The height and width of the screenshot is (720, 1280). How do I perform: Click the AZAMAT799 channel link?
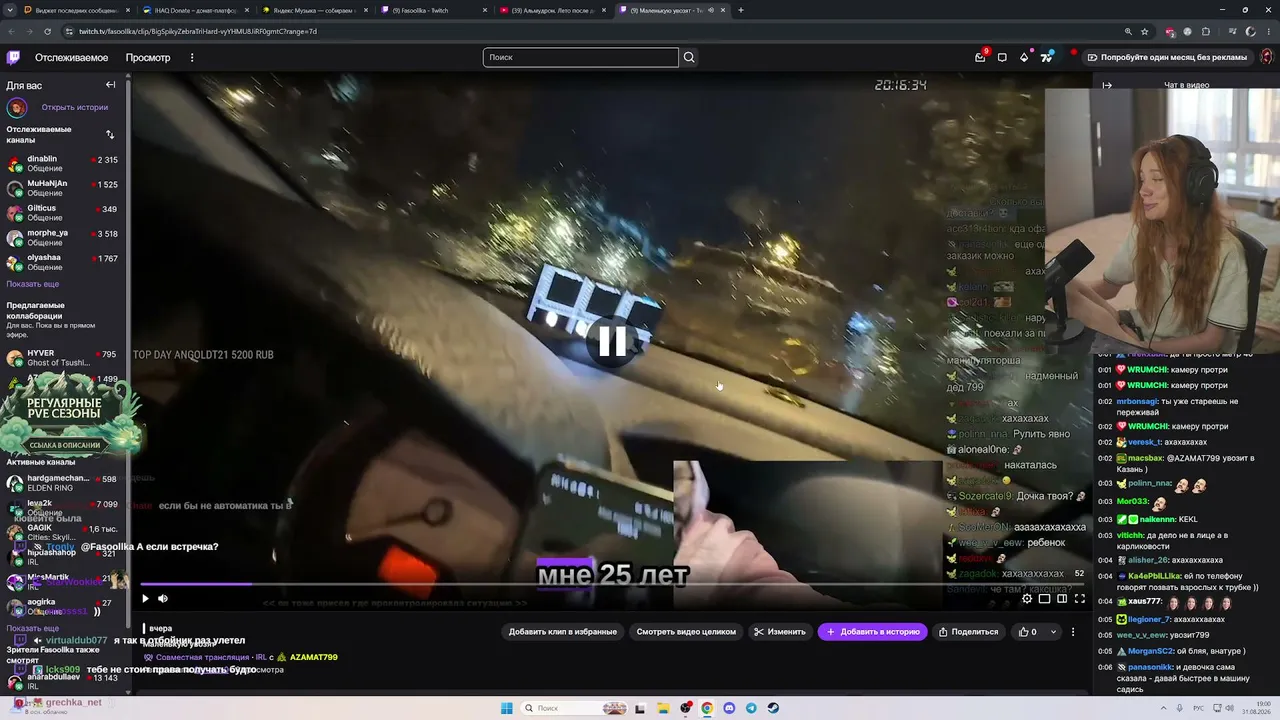pyautogui.click(x=313, y=657)
